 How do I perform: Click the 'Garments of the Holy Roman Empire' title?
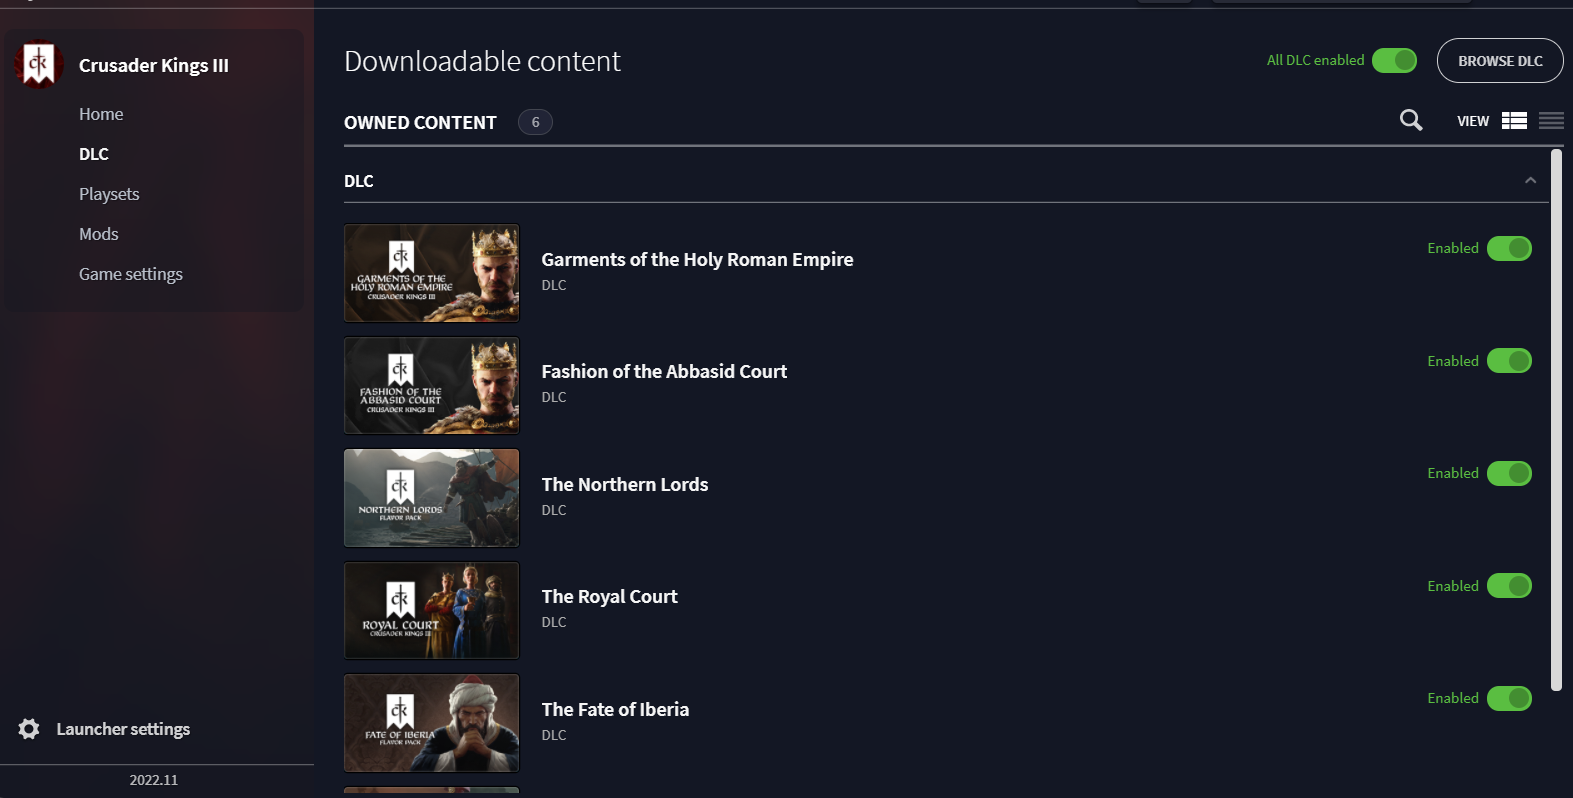pyautogui.click(x=697, y=260)
